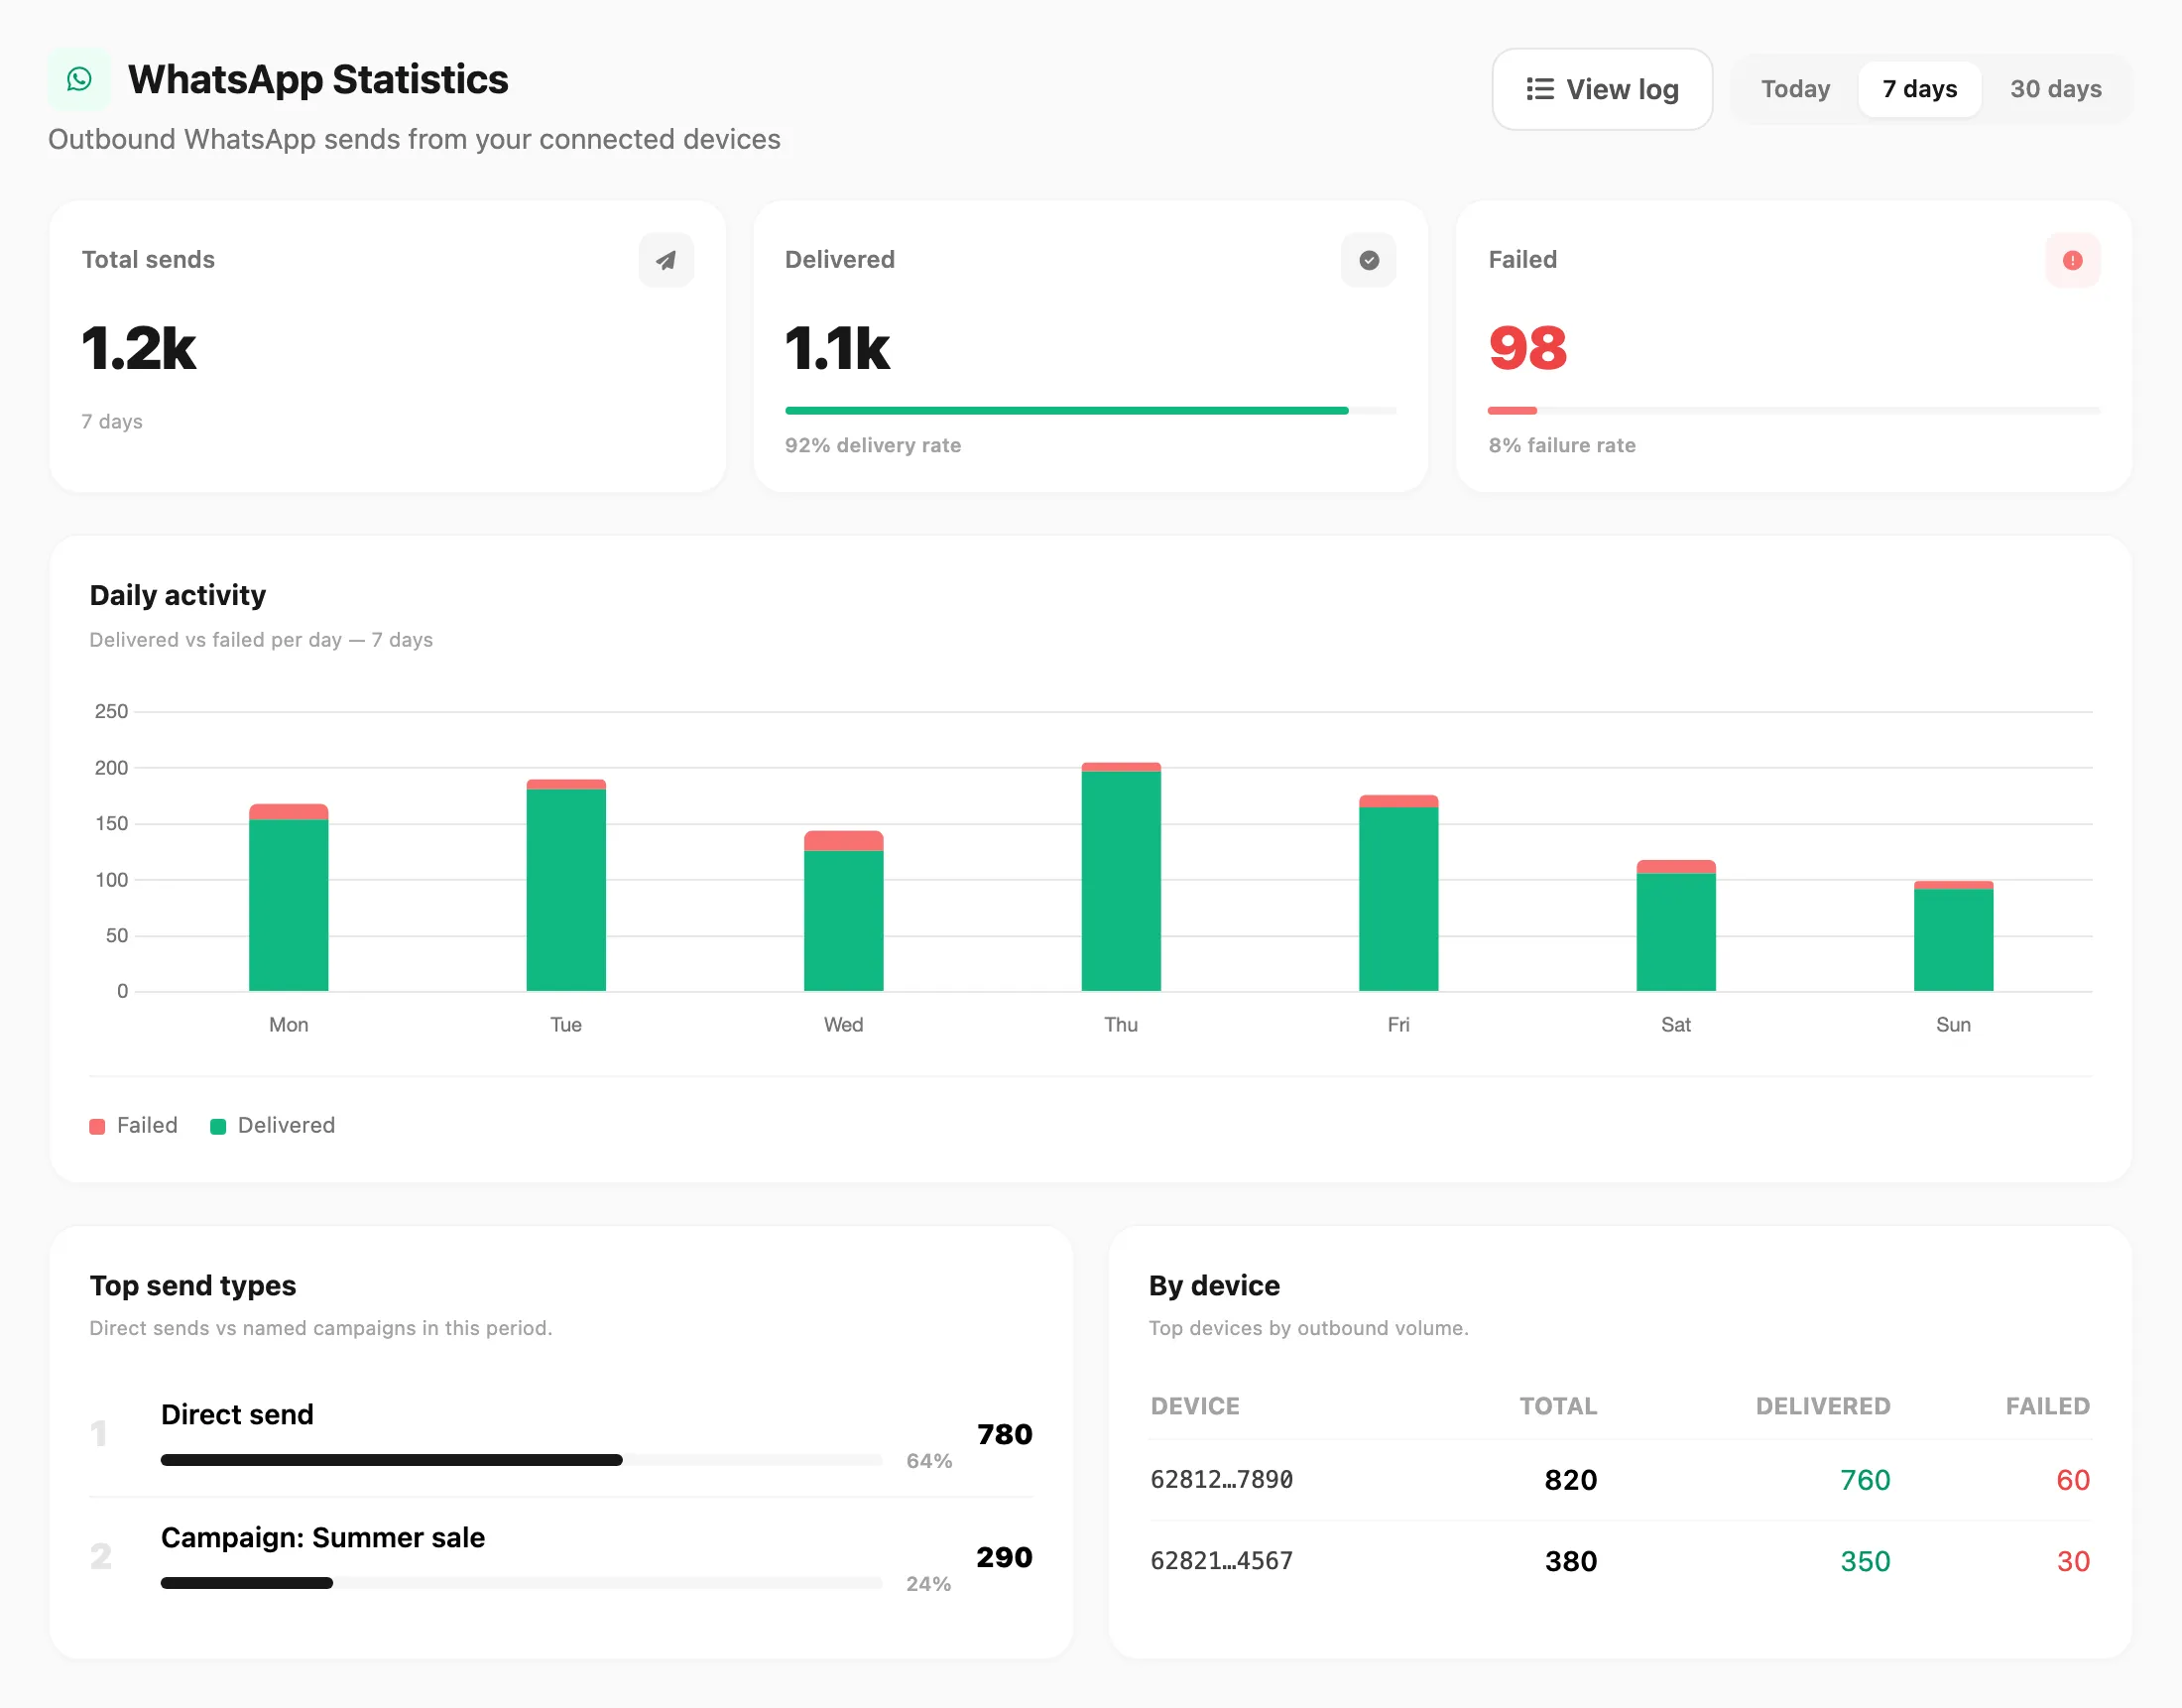Click the red failure rate progress bar

[x=1793, y=410]
